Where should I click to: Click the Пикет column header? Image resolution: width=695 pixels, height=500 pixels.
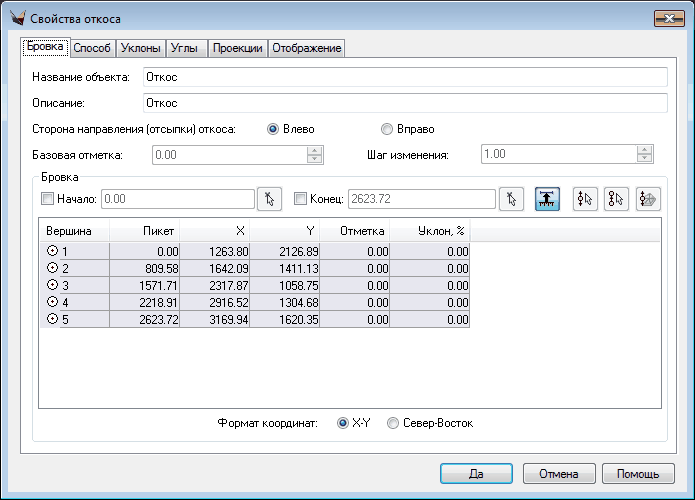[145, 231]
